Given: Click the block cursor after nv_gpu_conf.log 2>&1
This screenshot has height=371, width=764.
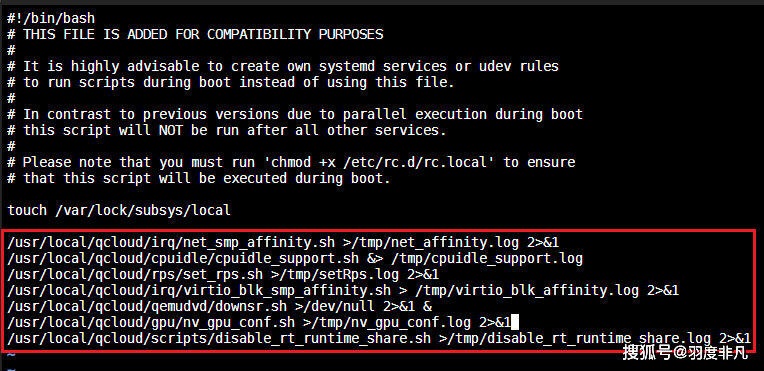Looking at the screenshot, I should (515, 322).
